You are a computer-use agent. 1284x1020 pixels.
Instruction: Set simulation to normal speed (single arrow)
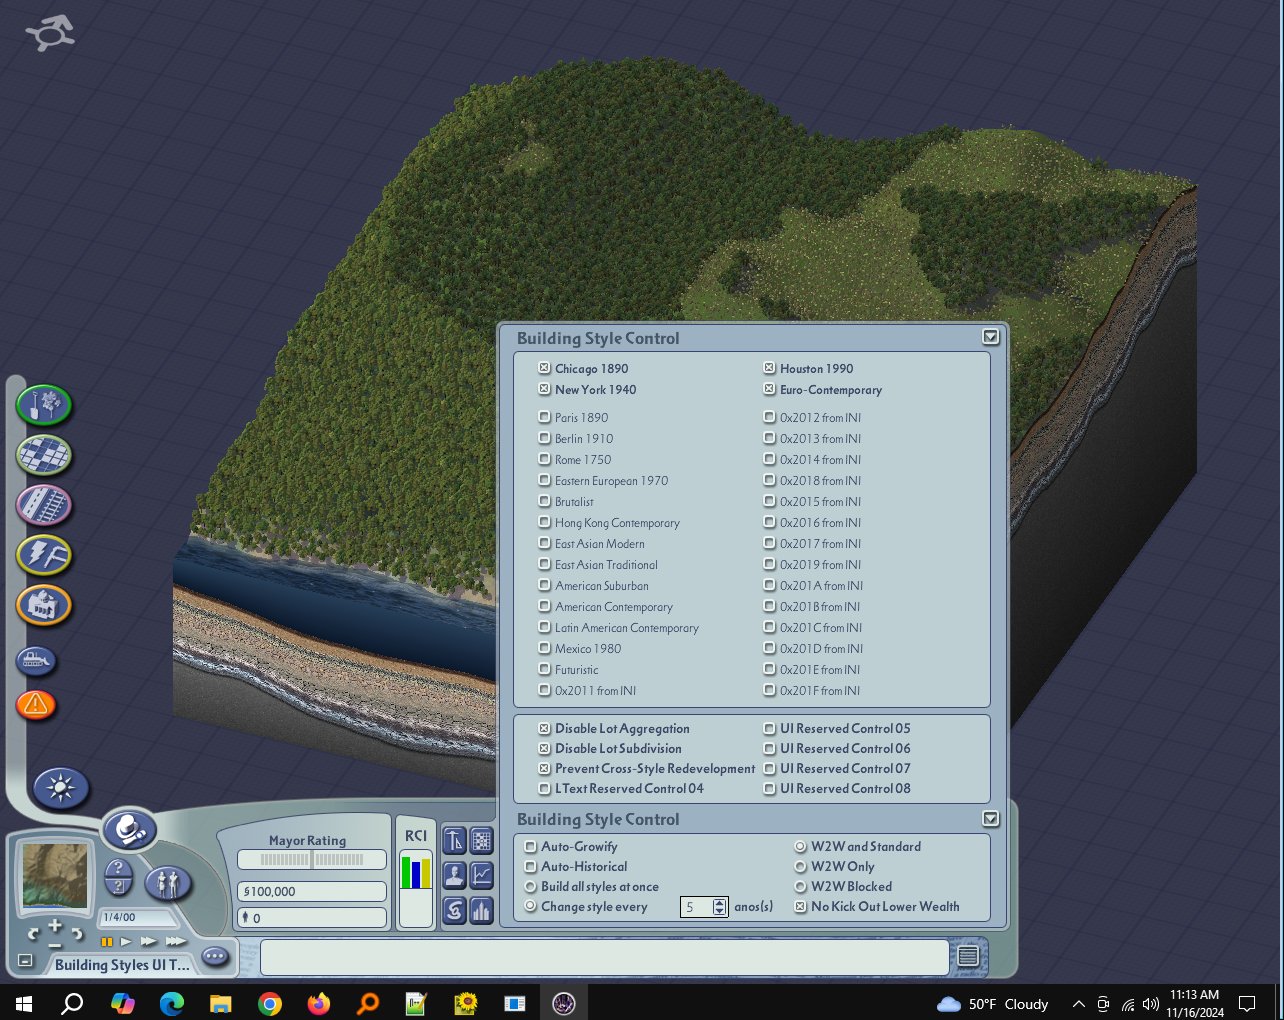tap(126, 942)
